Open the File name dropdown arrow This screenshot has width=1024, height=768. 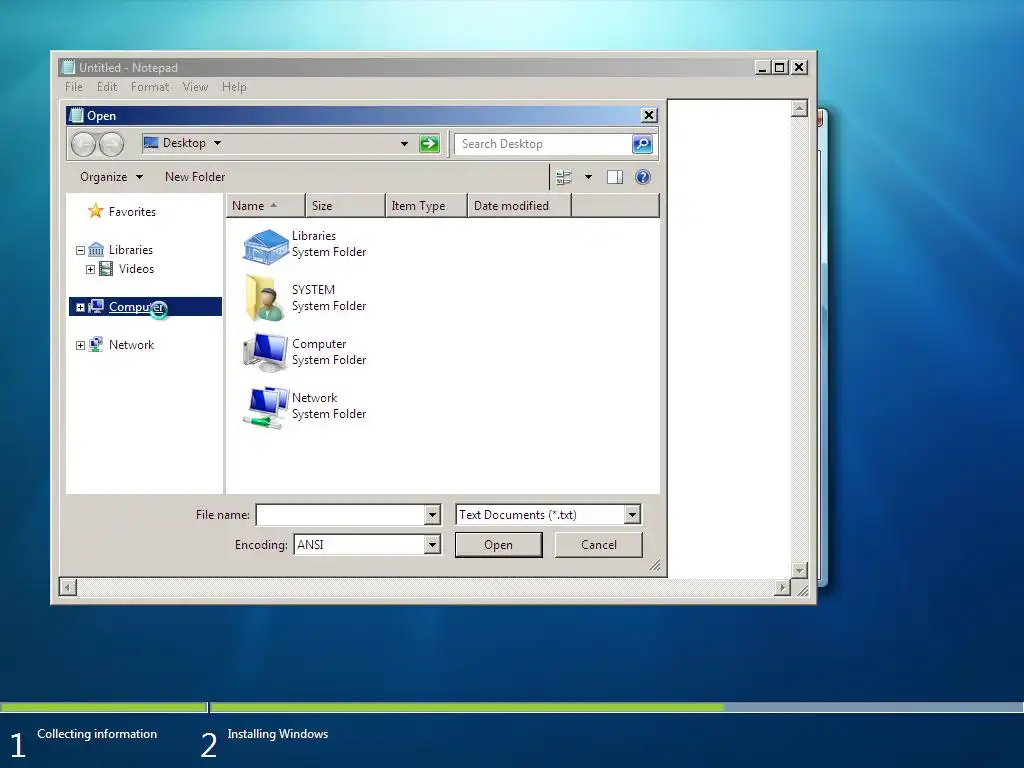point(432,515)
